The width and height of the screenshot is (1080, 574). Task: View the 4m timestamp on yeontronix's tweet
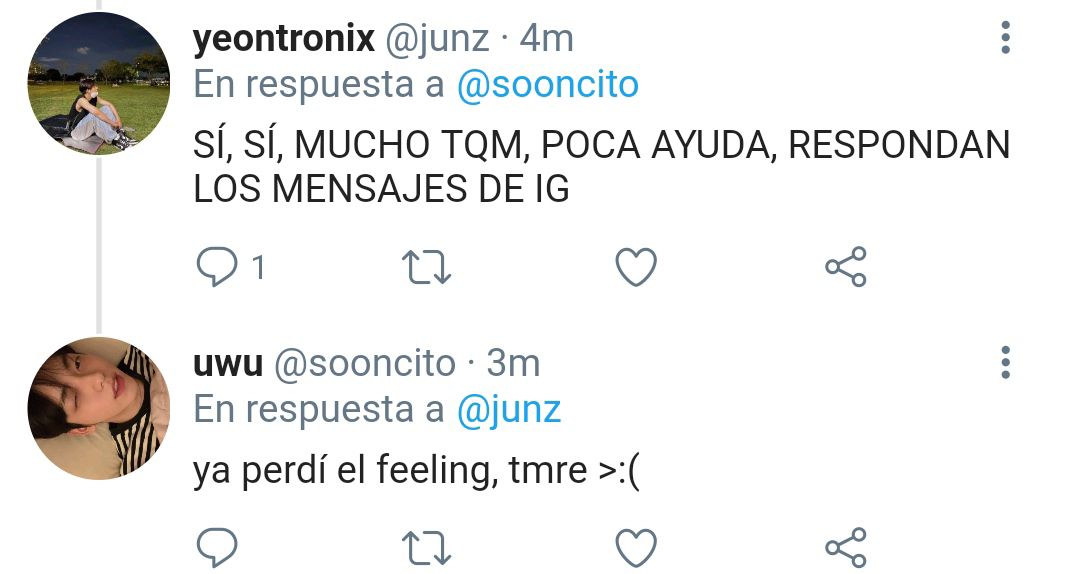click(x=546, y=39)
